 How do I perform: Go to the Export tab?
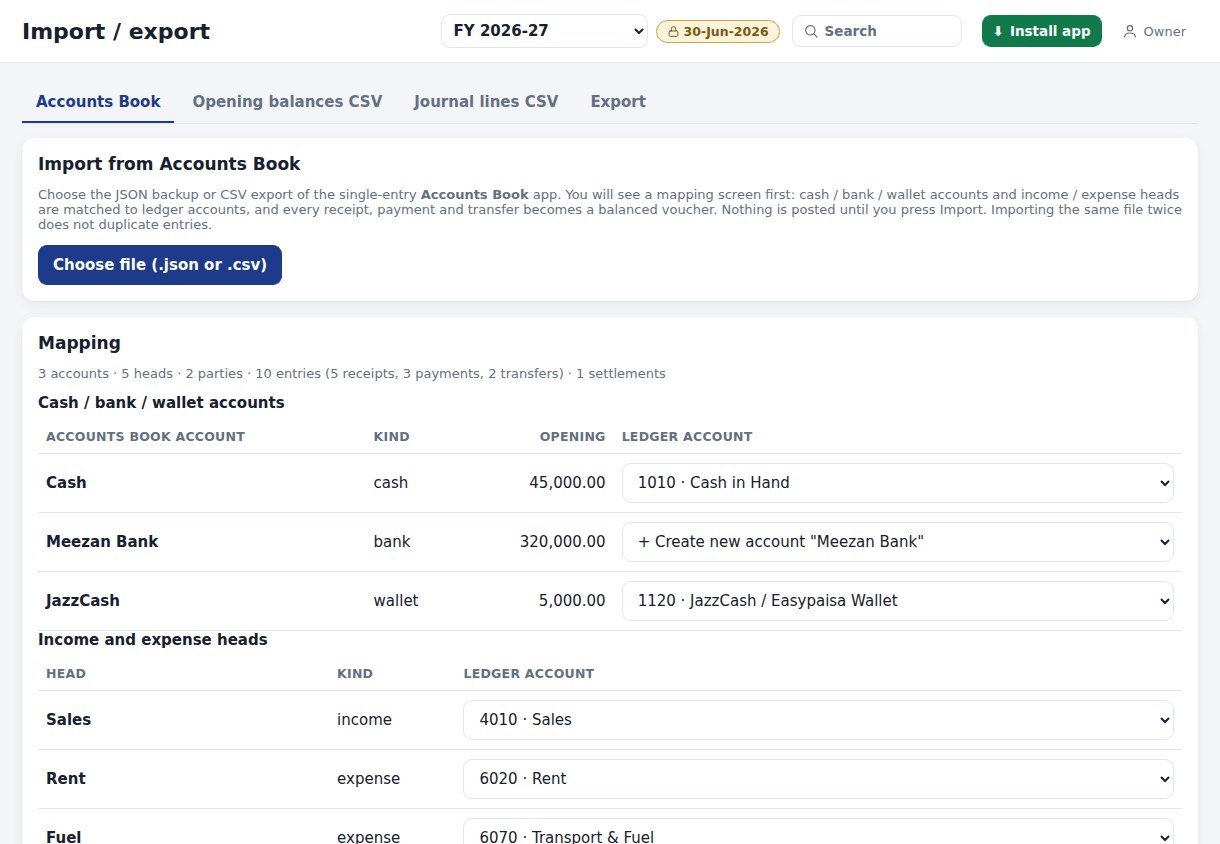click(x=618, y=101)
